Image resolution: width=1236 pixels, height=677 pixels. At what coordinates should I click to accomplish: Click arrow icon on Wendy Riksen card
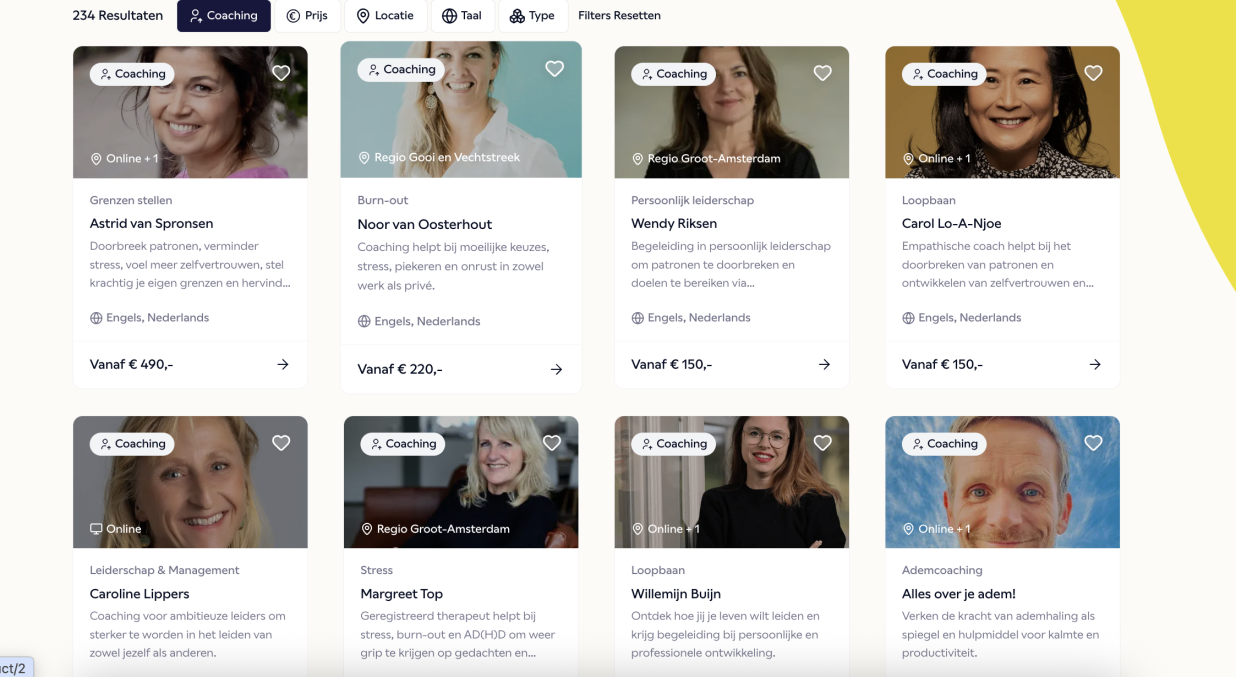click(x=824, y=365)
